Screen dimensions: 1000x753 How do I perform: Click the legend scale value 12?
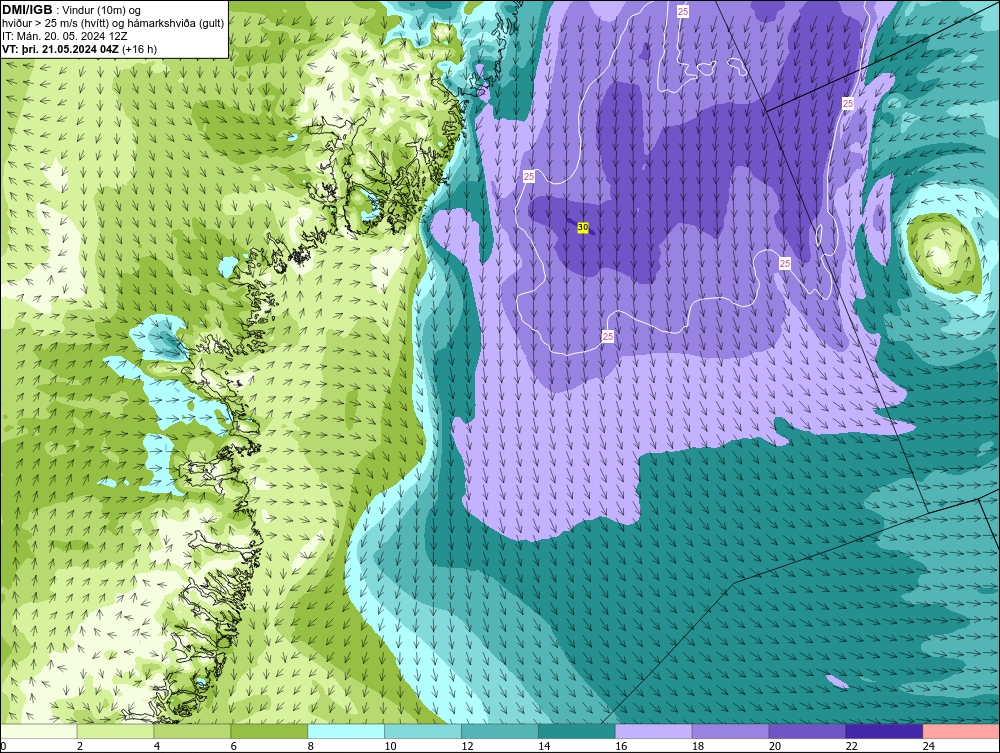point(467,746)
